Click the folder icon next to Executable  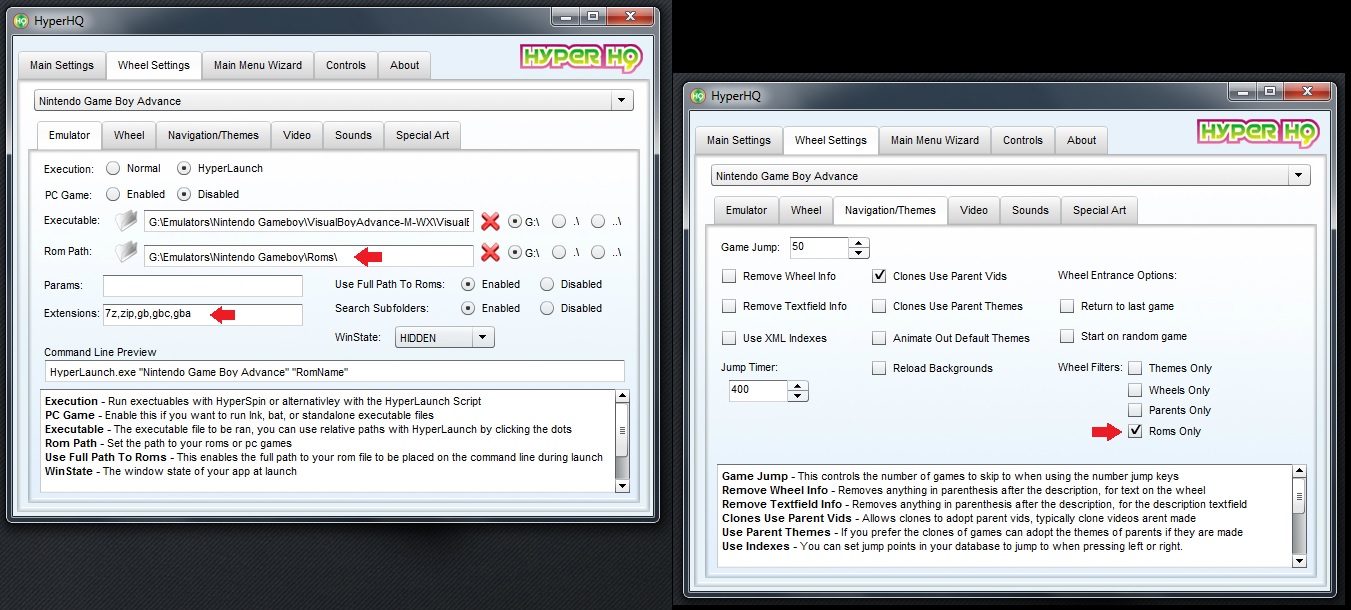point(125,221)
